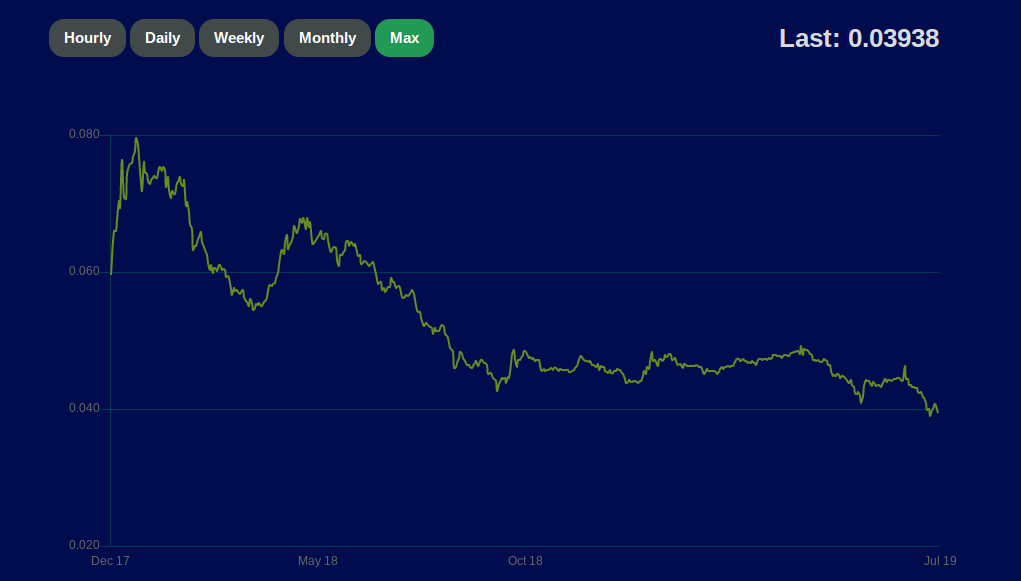Click the 0.060 y-axis label
1021x581 pixels.
[84, 272]
